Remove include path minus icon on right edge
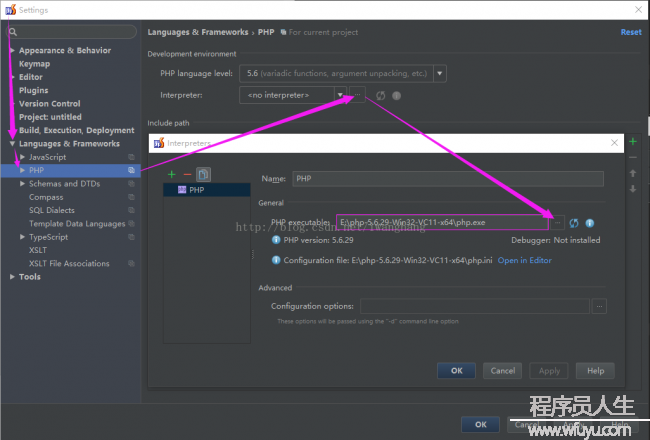Viewport: 650px width, 440px height. [633, 158]
